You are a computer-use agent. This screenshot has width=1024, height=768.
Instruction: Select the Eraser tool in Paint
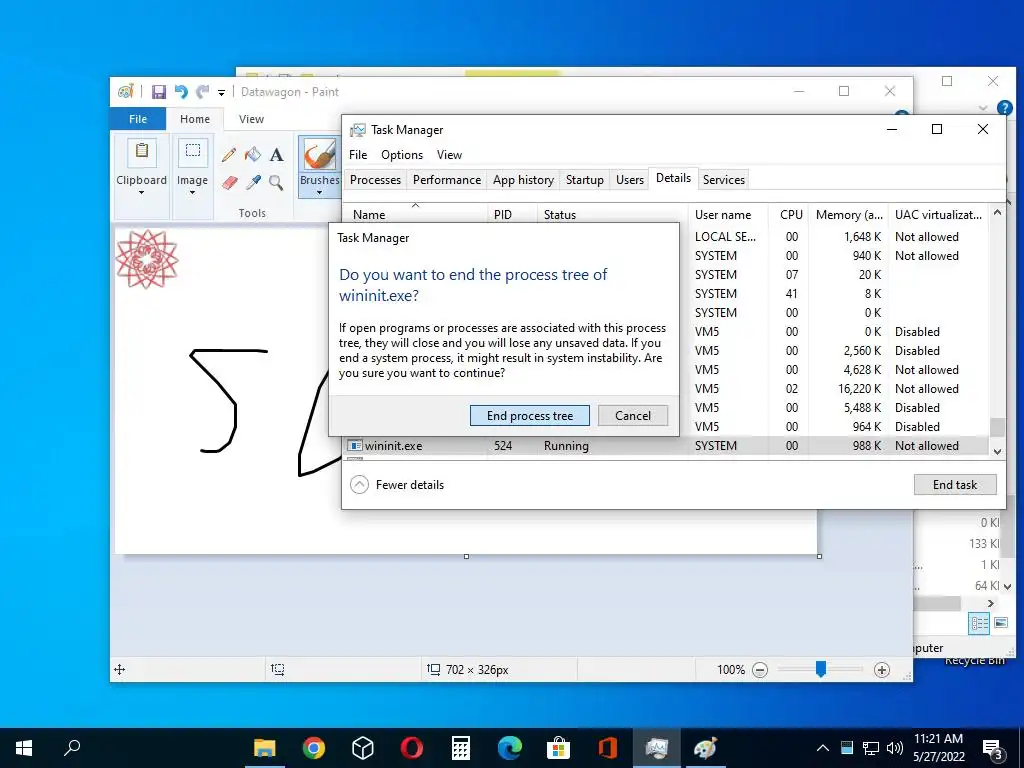click(x=229, y=182)
